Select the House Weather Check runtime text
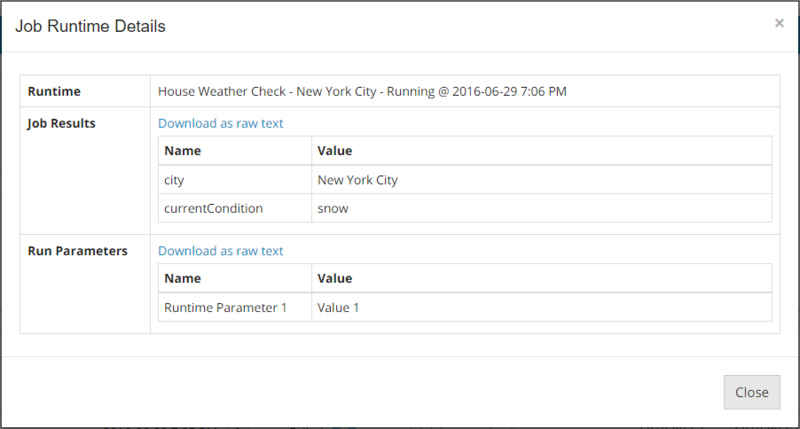The height and width of the screenshot is (429, 800). pyautogui.click(x=363, y=92)
